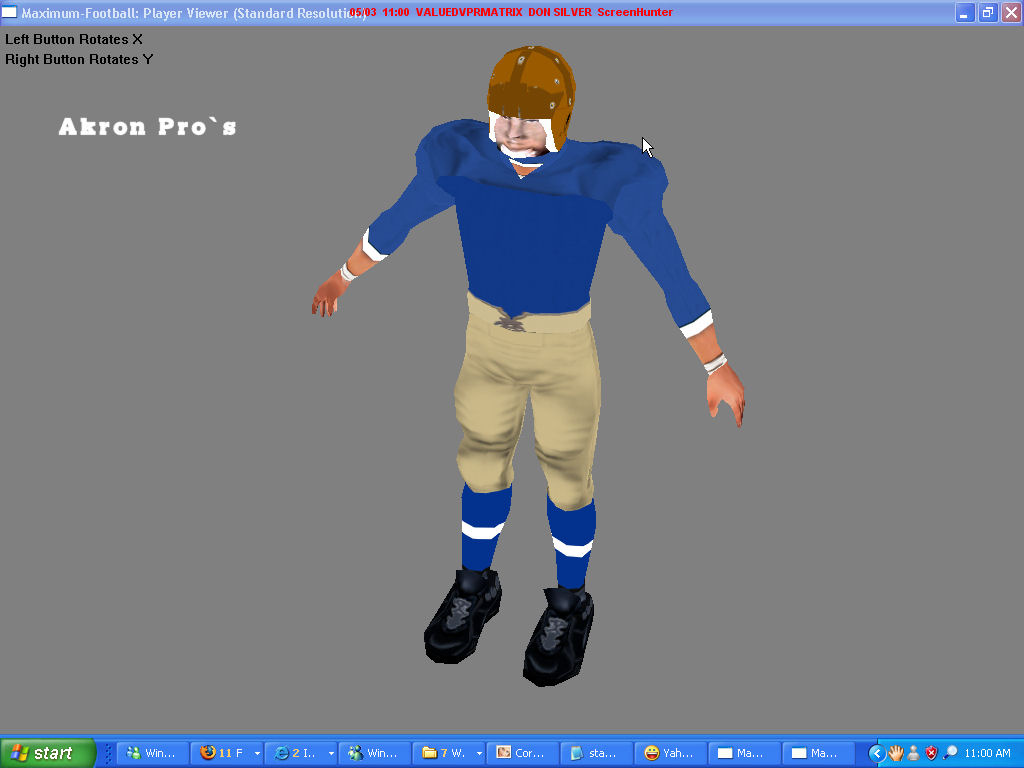Open the Windows start menu
1024x768 pixels.
click(x=48, y=753)
